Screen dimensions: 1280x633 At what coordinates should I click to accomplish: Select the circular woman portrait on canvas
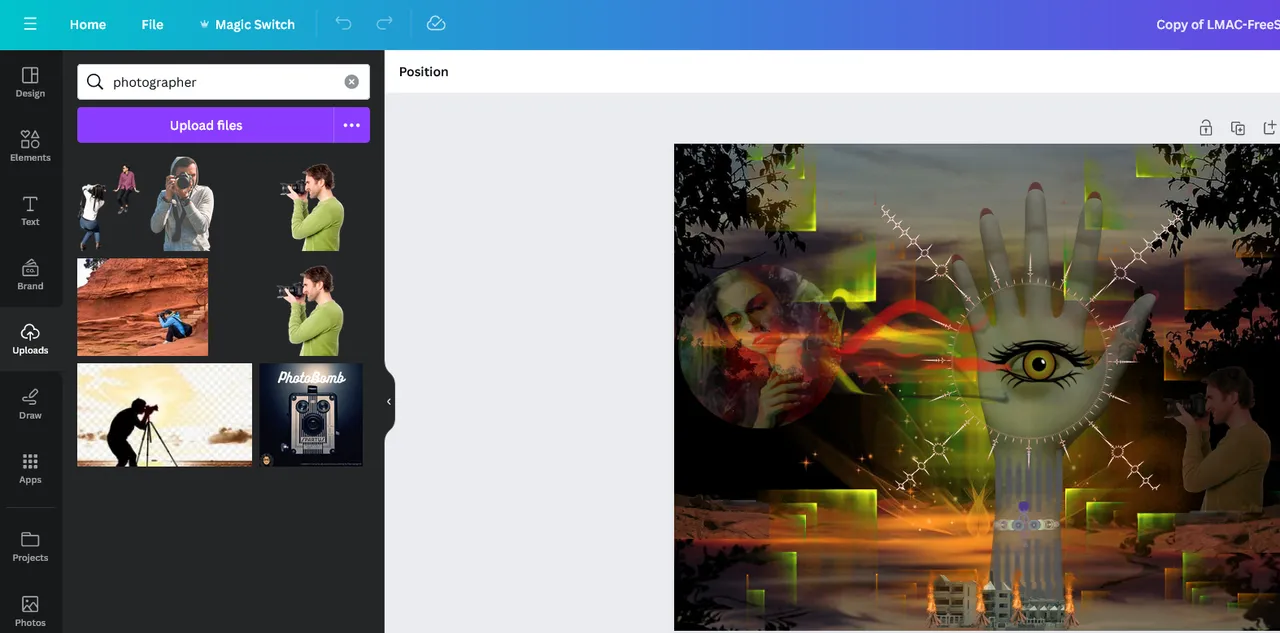point(758,347)
